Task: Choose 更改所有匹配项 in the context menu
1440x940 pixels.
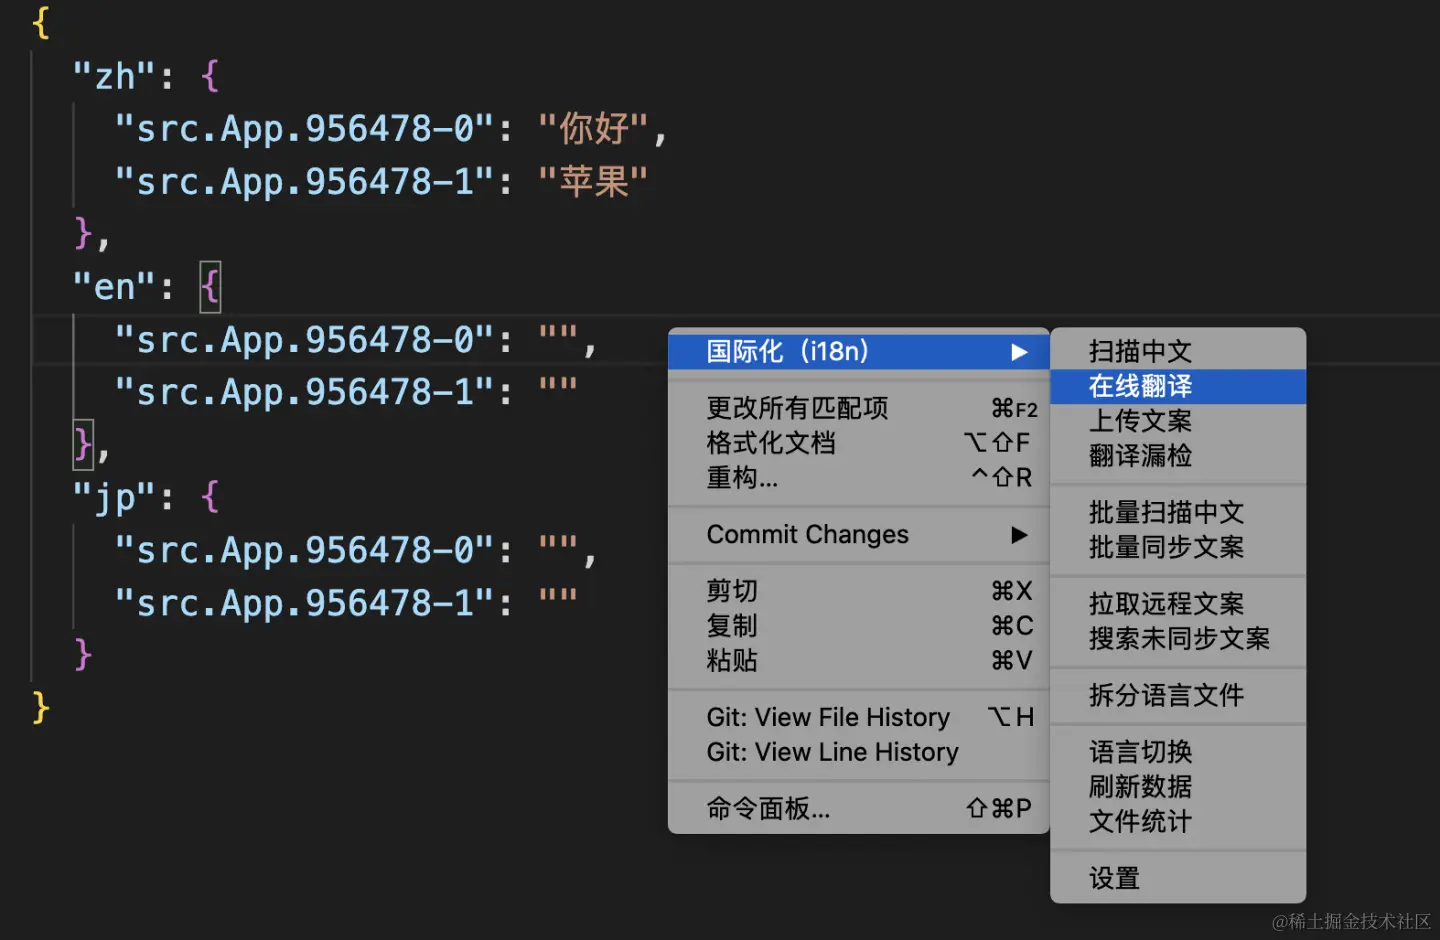Action: tap(858, 408)
